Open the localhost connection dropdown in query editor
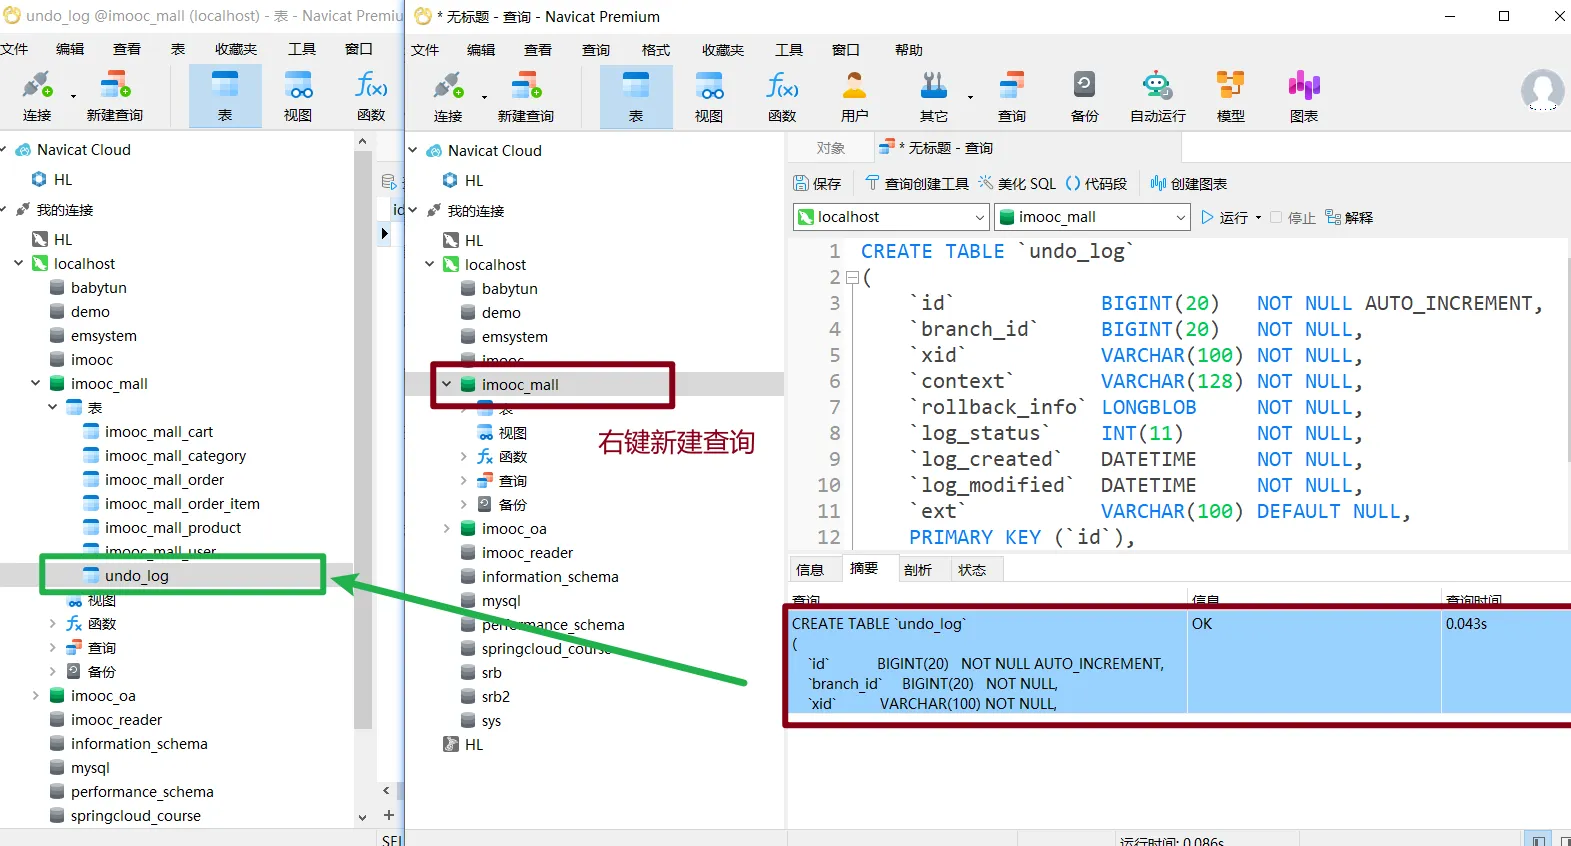The height and width of the screenshot is (846, 1571). point(891,217)
